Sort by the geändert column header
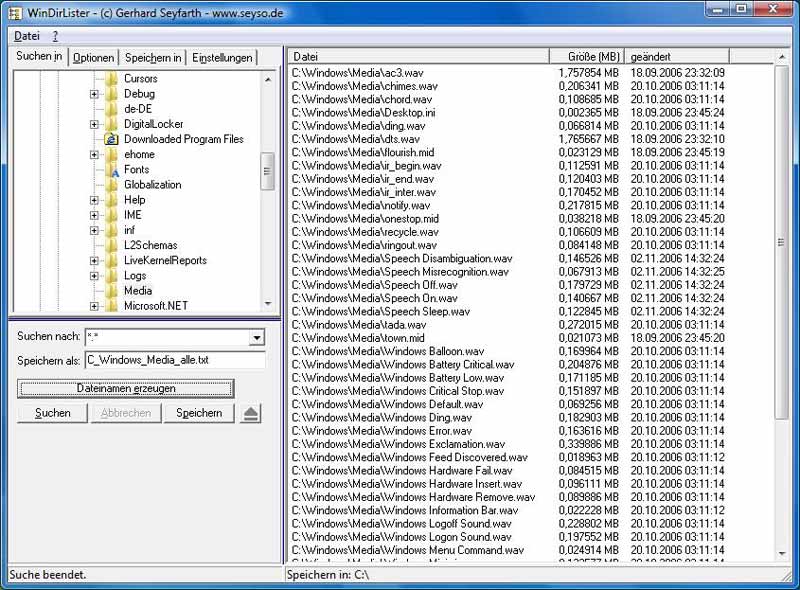The width and height of the screenshot is (800, 590). pos(677,57)
